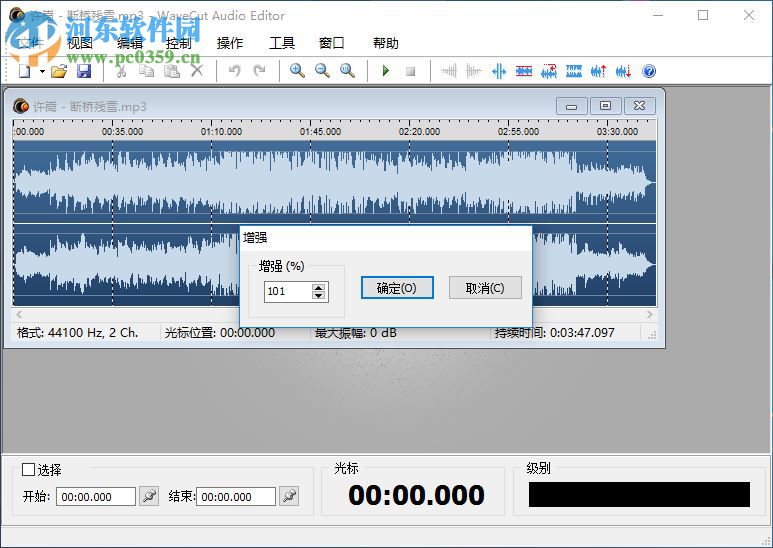The image size is (773, 548).
Task: Open the 帮助 menu
Action: [x=386, y=43]
